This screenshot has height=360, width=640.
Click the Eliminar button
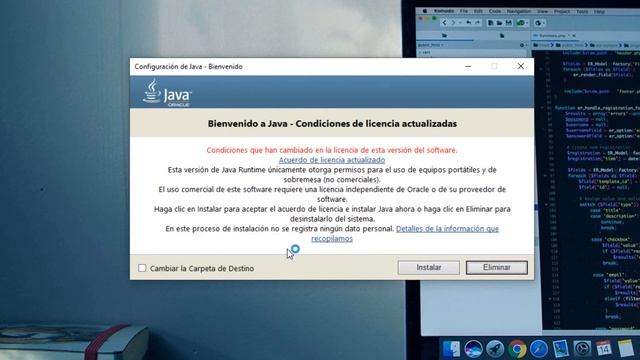coord(497,267)
